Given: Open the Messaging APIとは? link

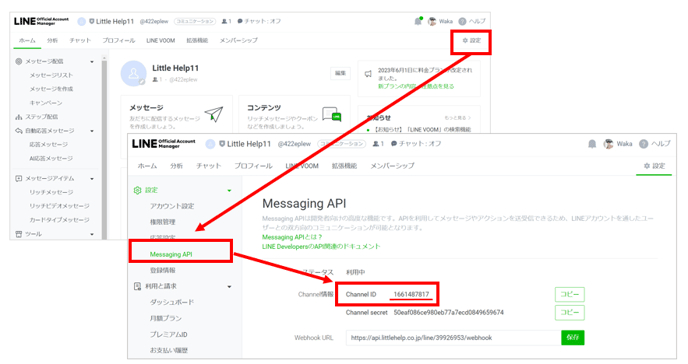Looking at the screenshot, I should pos(292,237).
